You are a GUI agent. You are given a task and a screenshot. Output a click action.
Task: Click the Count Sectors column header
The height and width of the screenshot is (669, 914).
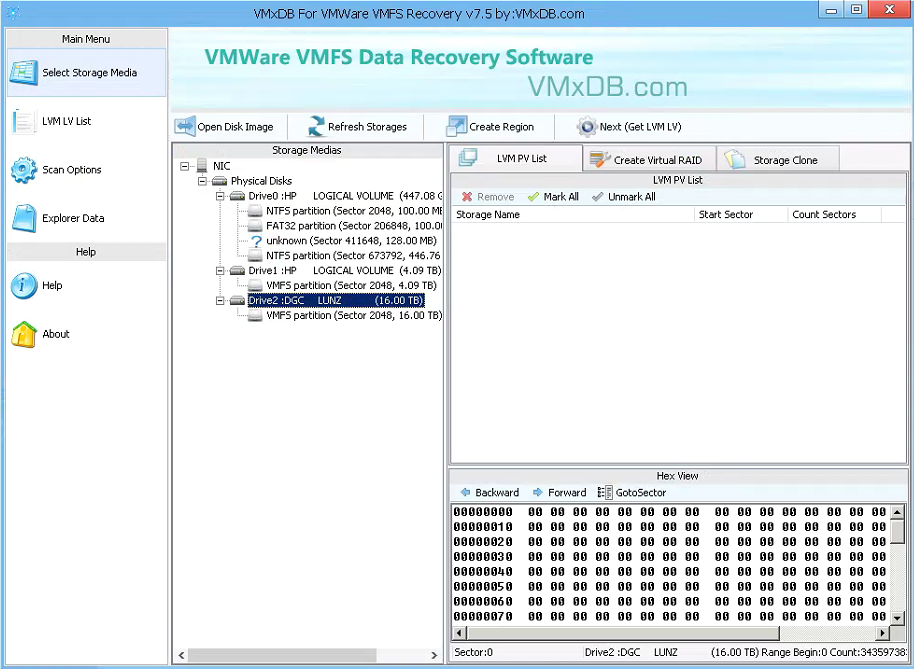point(835,214)
